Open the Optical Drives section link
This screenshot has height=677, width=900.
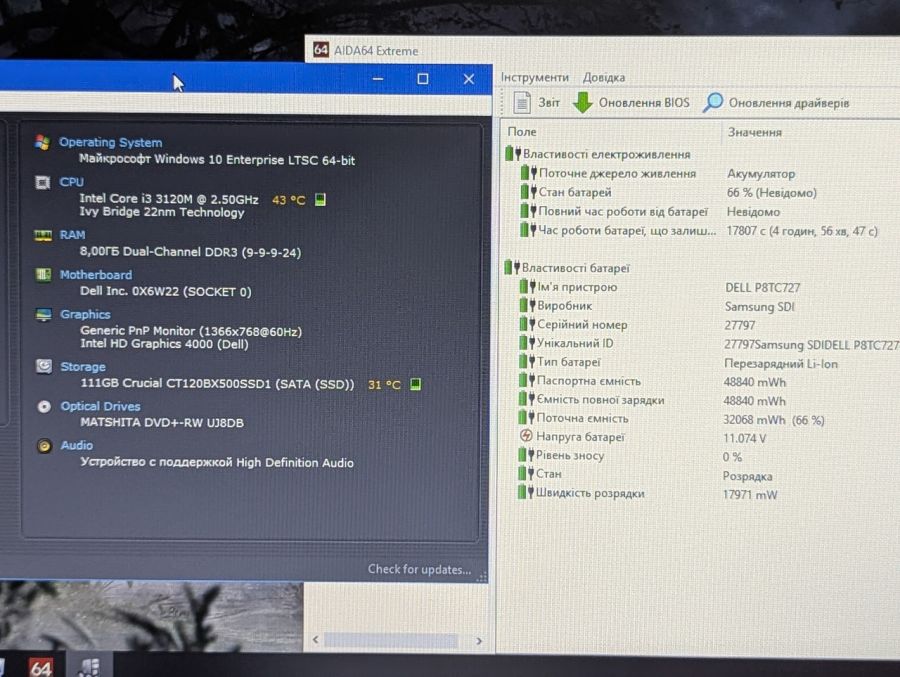click(x=100, y=407)
